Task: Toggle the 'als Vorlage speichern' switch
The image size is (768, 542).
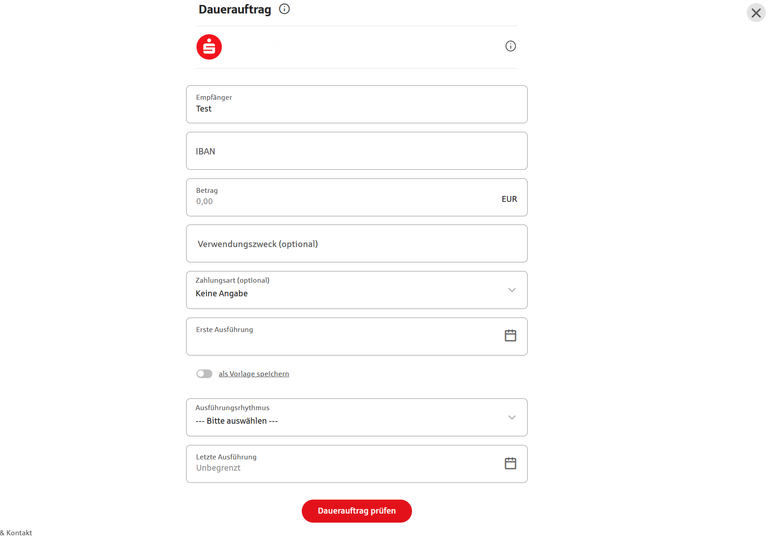Action: (x=204, y=374)
